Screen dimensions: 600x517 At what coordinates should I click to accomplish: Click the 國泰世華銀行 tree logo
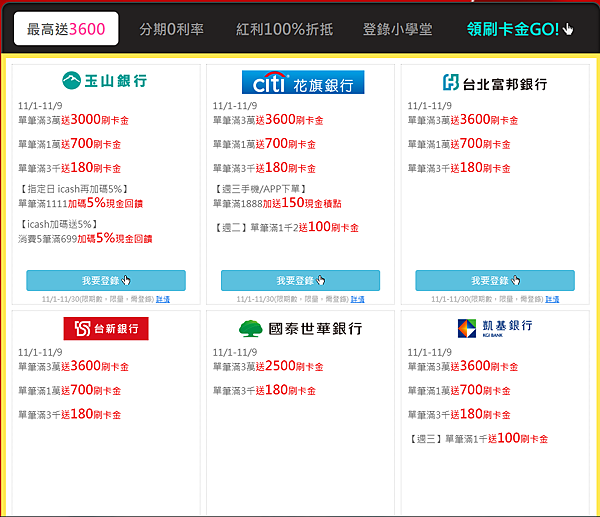click(300, 328)
